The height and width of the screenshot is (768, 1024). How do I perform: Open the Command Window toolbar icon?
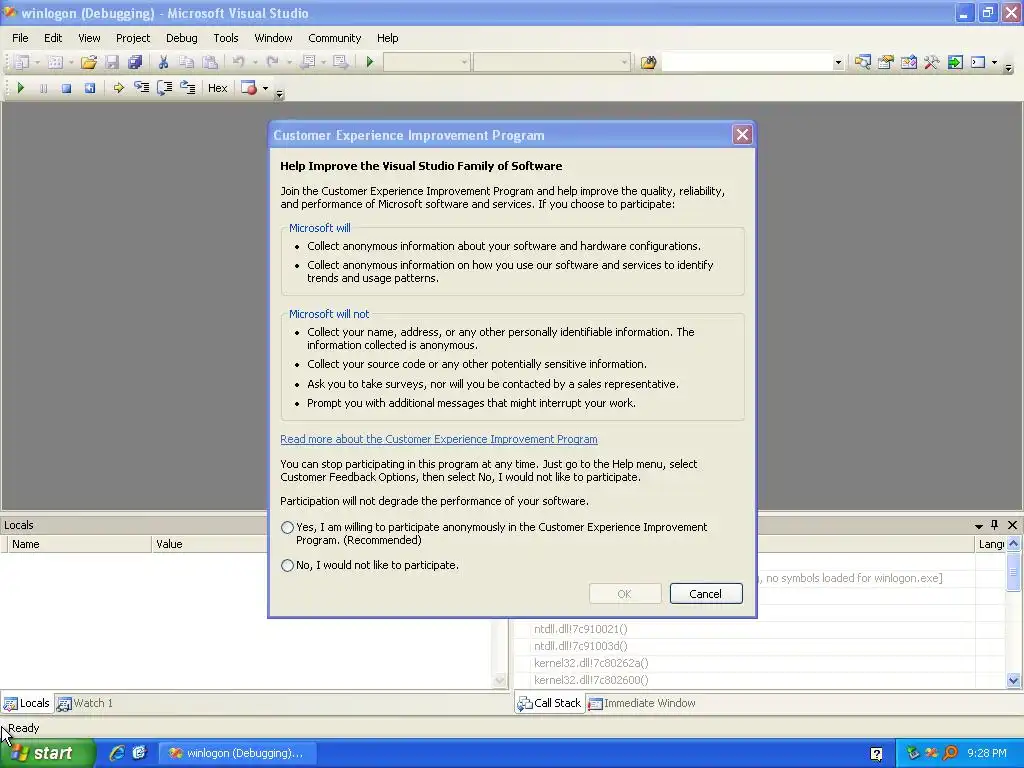click(978, 63)
